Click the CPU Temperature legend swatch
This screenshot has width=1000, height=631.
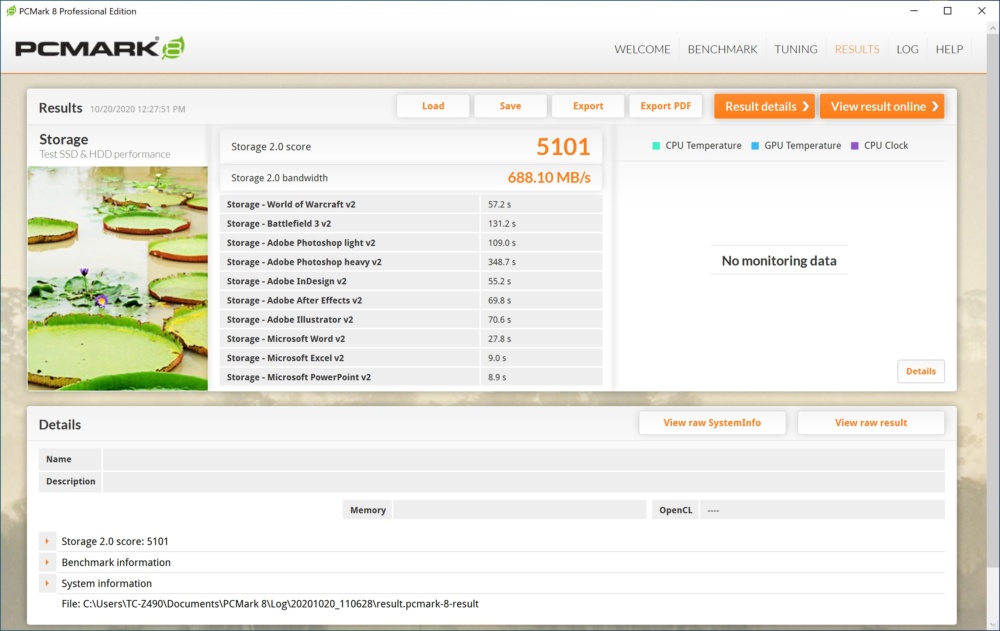tap(656, 145)
